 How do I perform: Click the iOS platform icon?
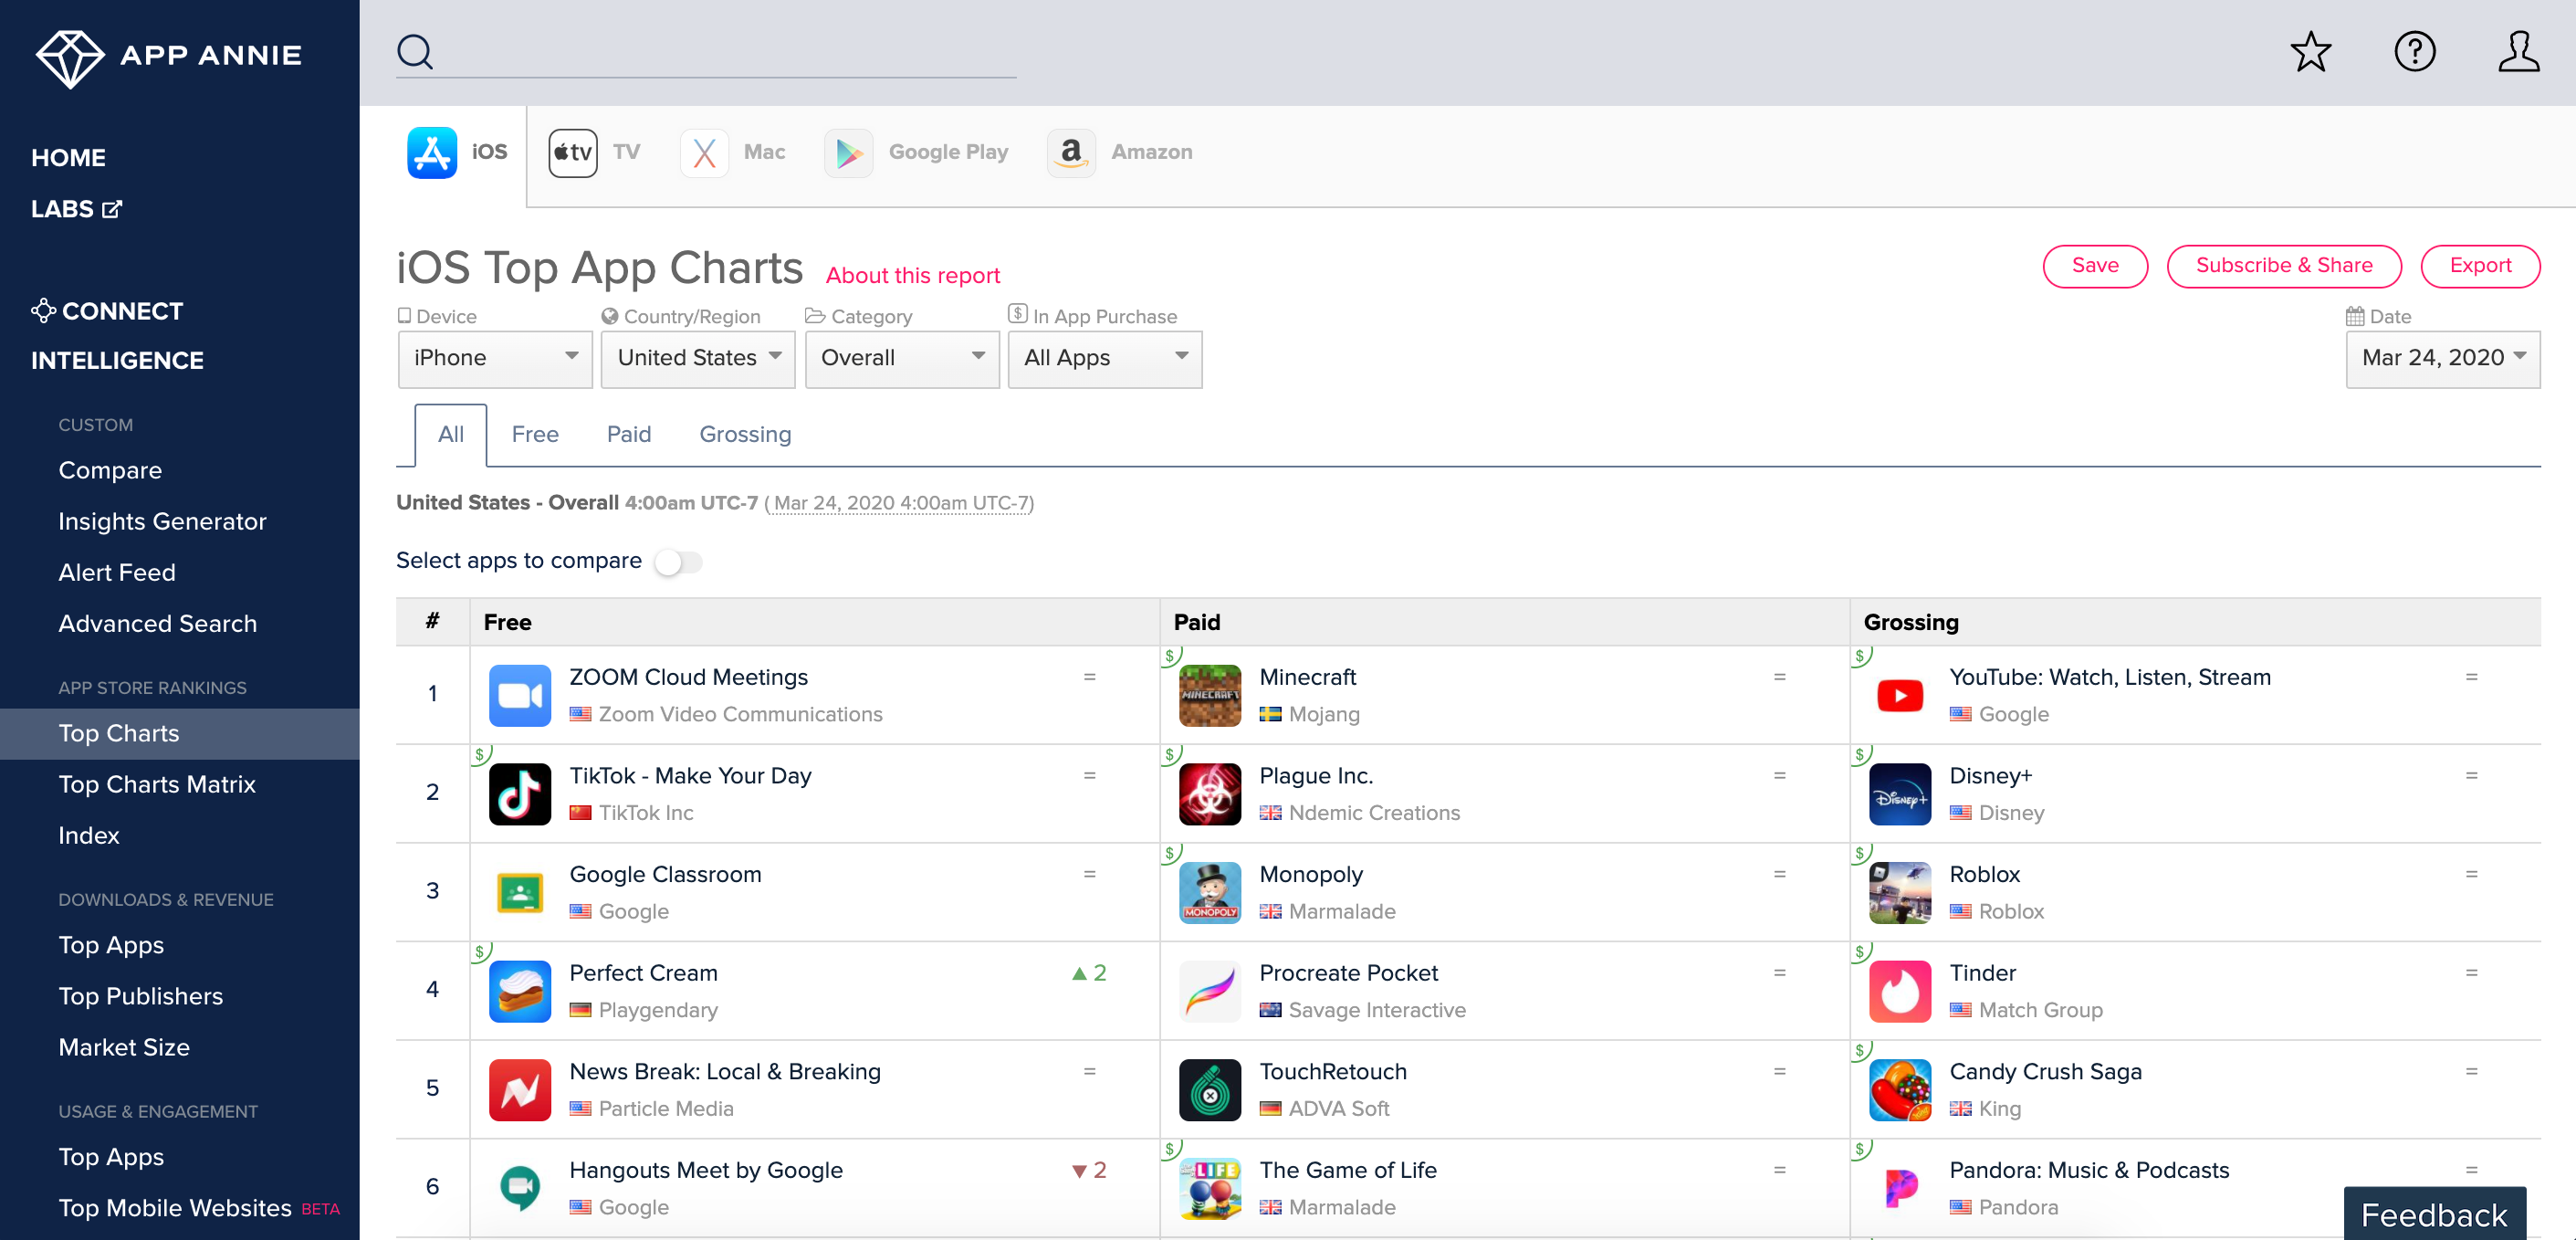[x=431, y=150]
